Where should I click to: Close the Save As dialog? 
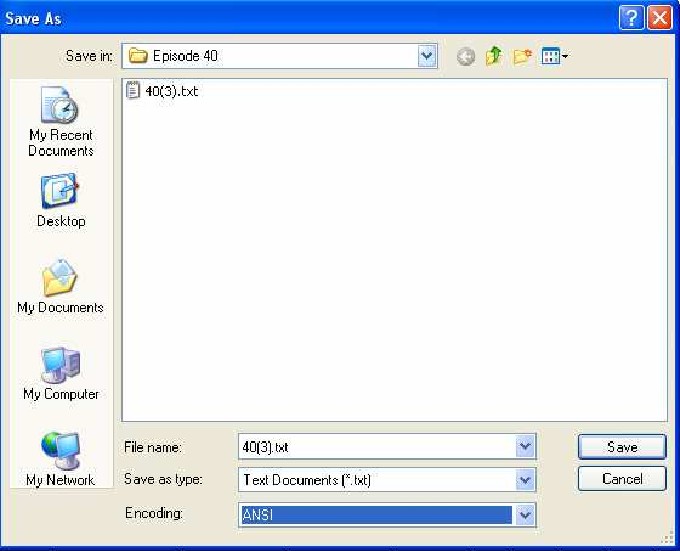click(x=660, y=18)
